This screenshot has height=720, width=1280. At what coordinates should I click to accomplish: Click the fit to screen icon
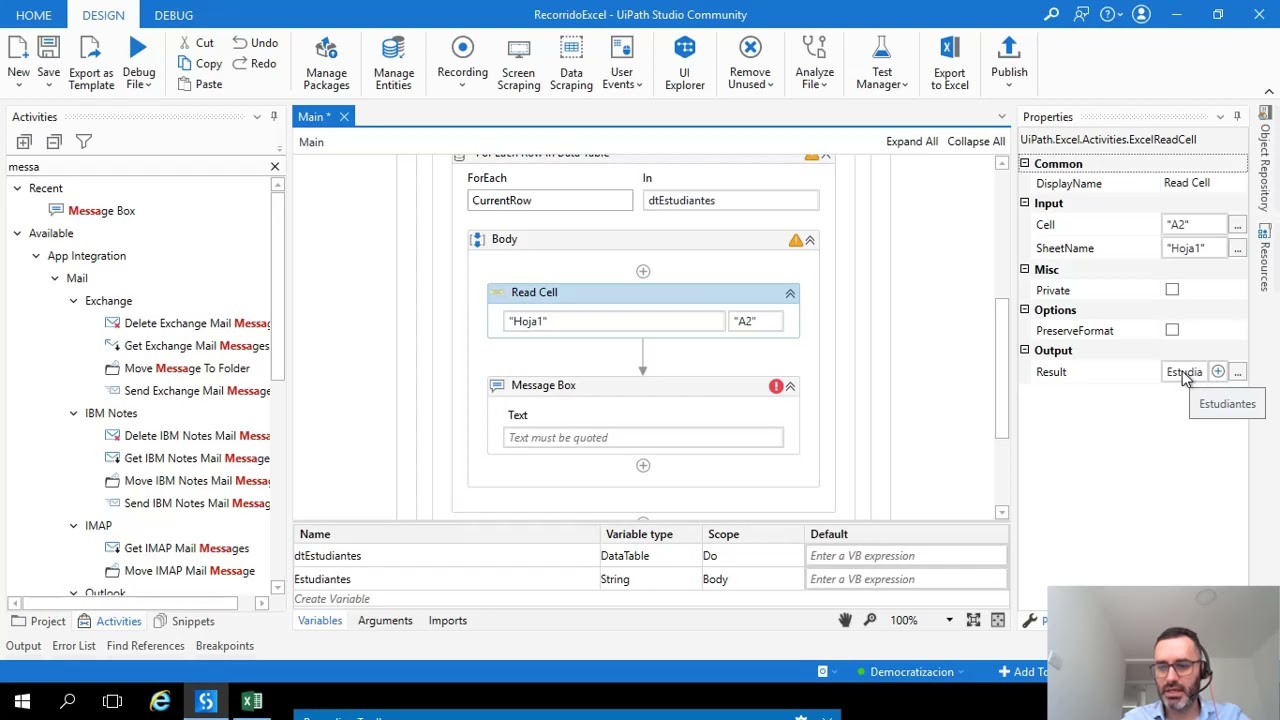pyautogui.click(x=973, y=620)
